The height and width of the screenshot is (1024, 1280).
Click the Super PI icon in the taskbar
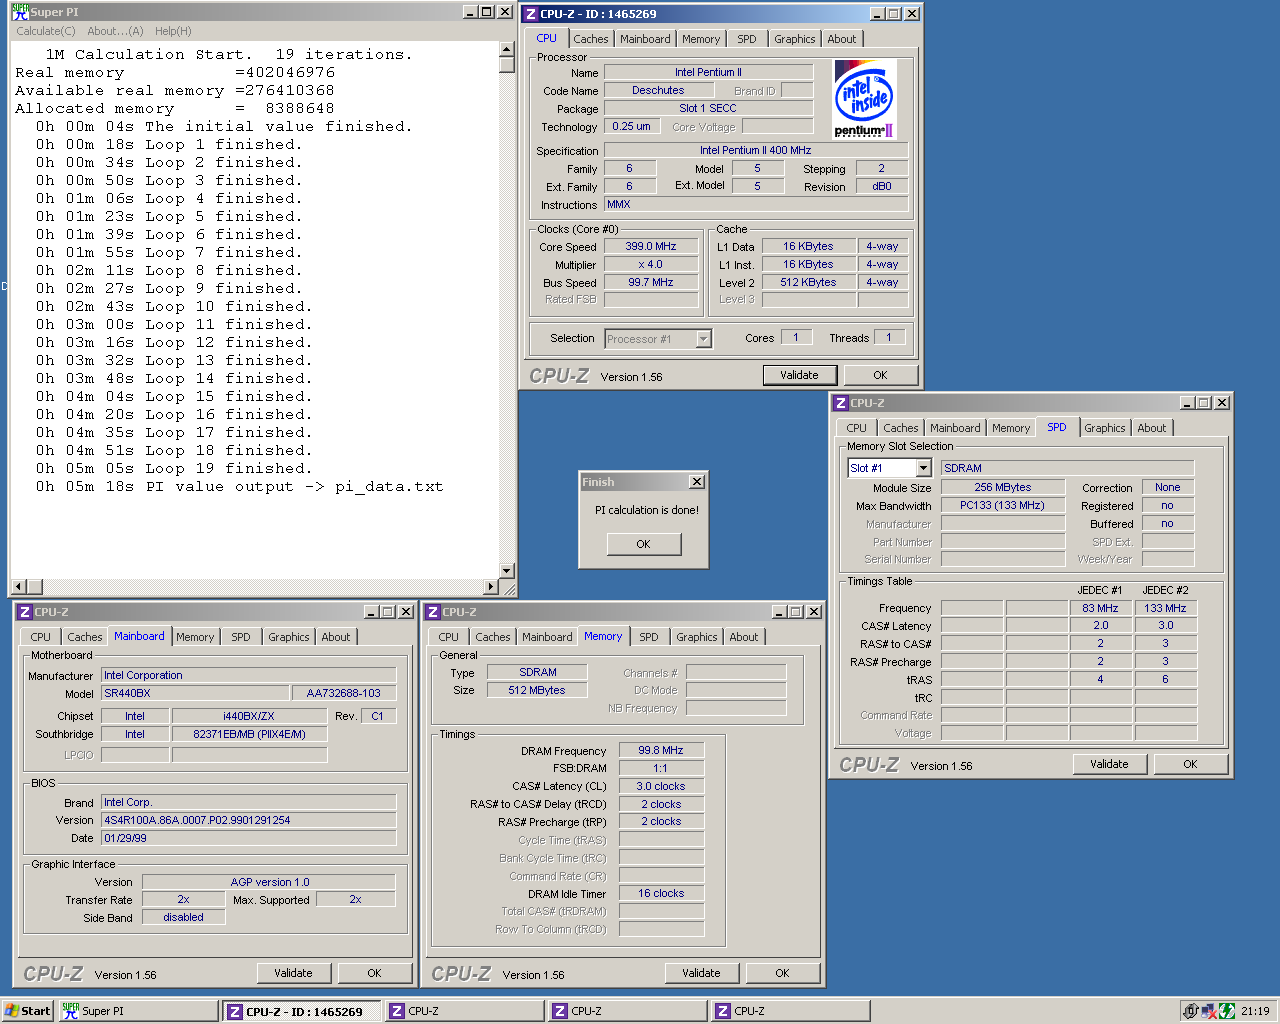tap(70, 1011)
